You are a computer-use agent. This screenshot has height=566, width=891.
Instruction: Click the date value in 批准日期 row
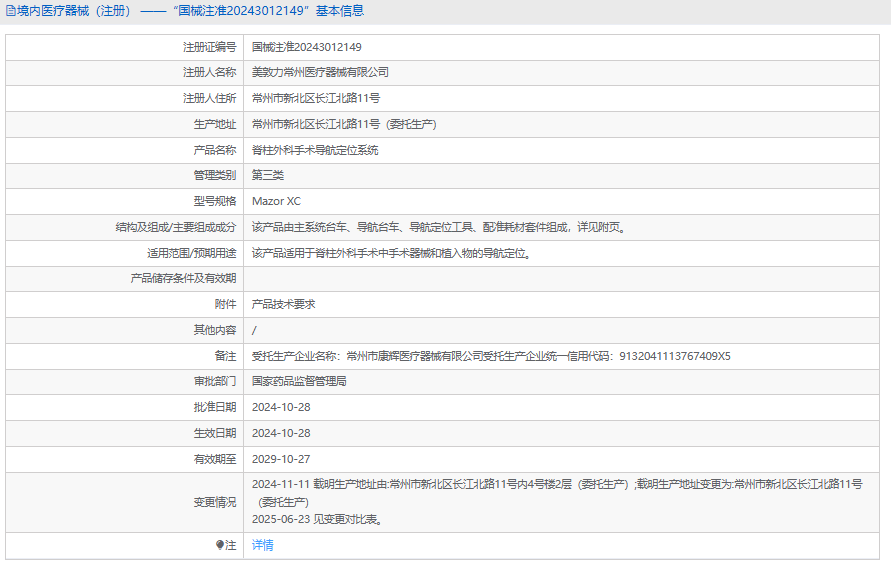point(281,407)
